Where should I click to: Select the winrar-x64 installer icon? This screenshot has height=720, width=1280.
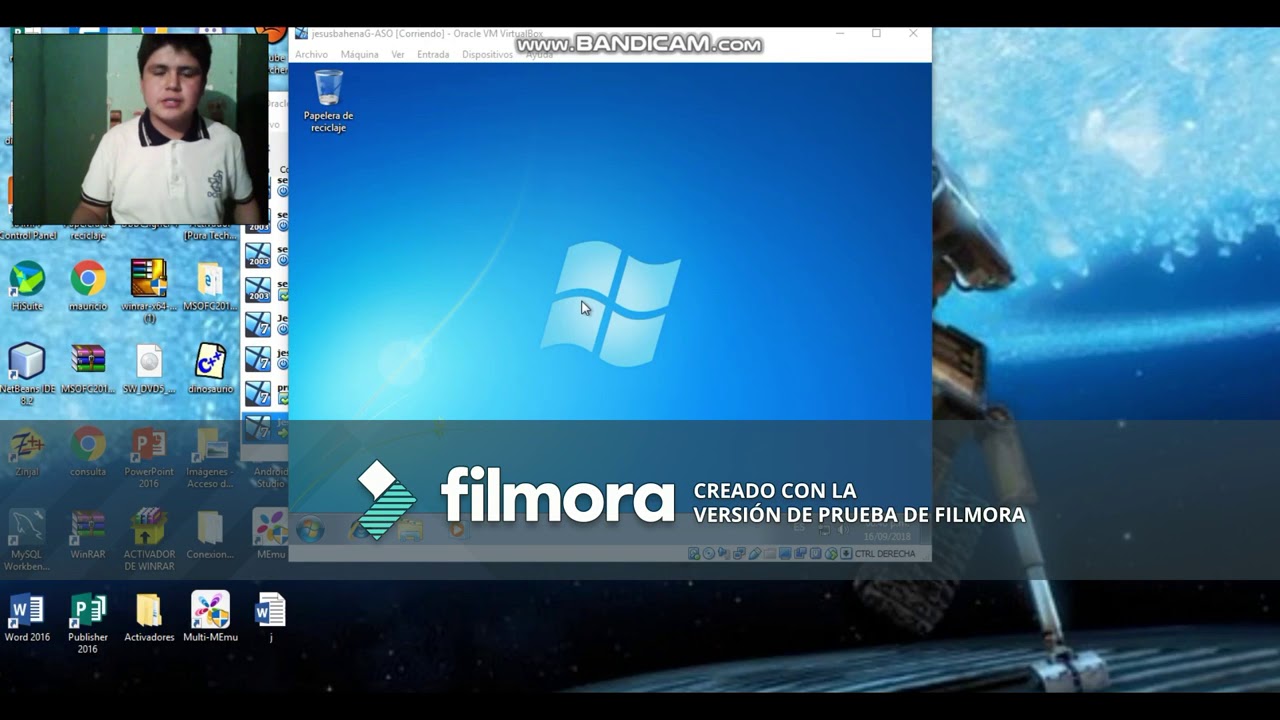pos(149,279)
